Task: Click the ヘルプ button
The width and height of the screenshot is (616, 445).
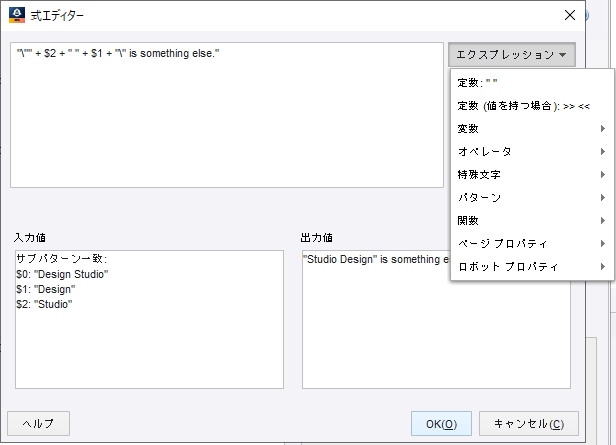Action: pos(38,424)
